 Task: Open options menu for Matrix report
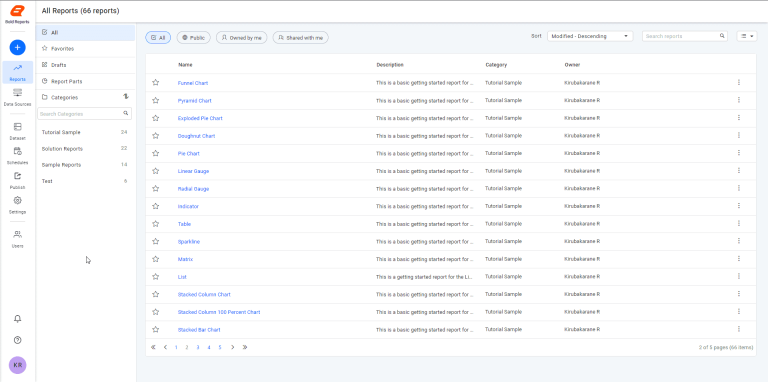click(739, 259)
